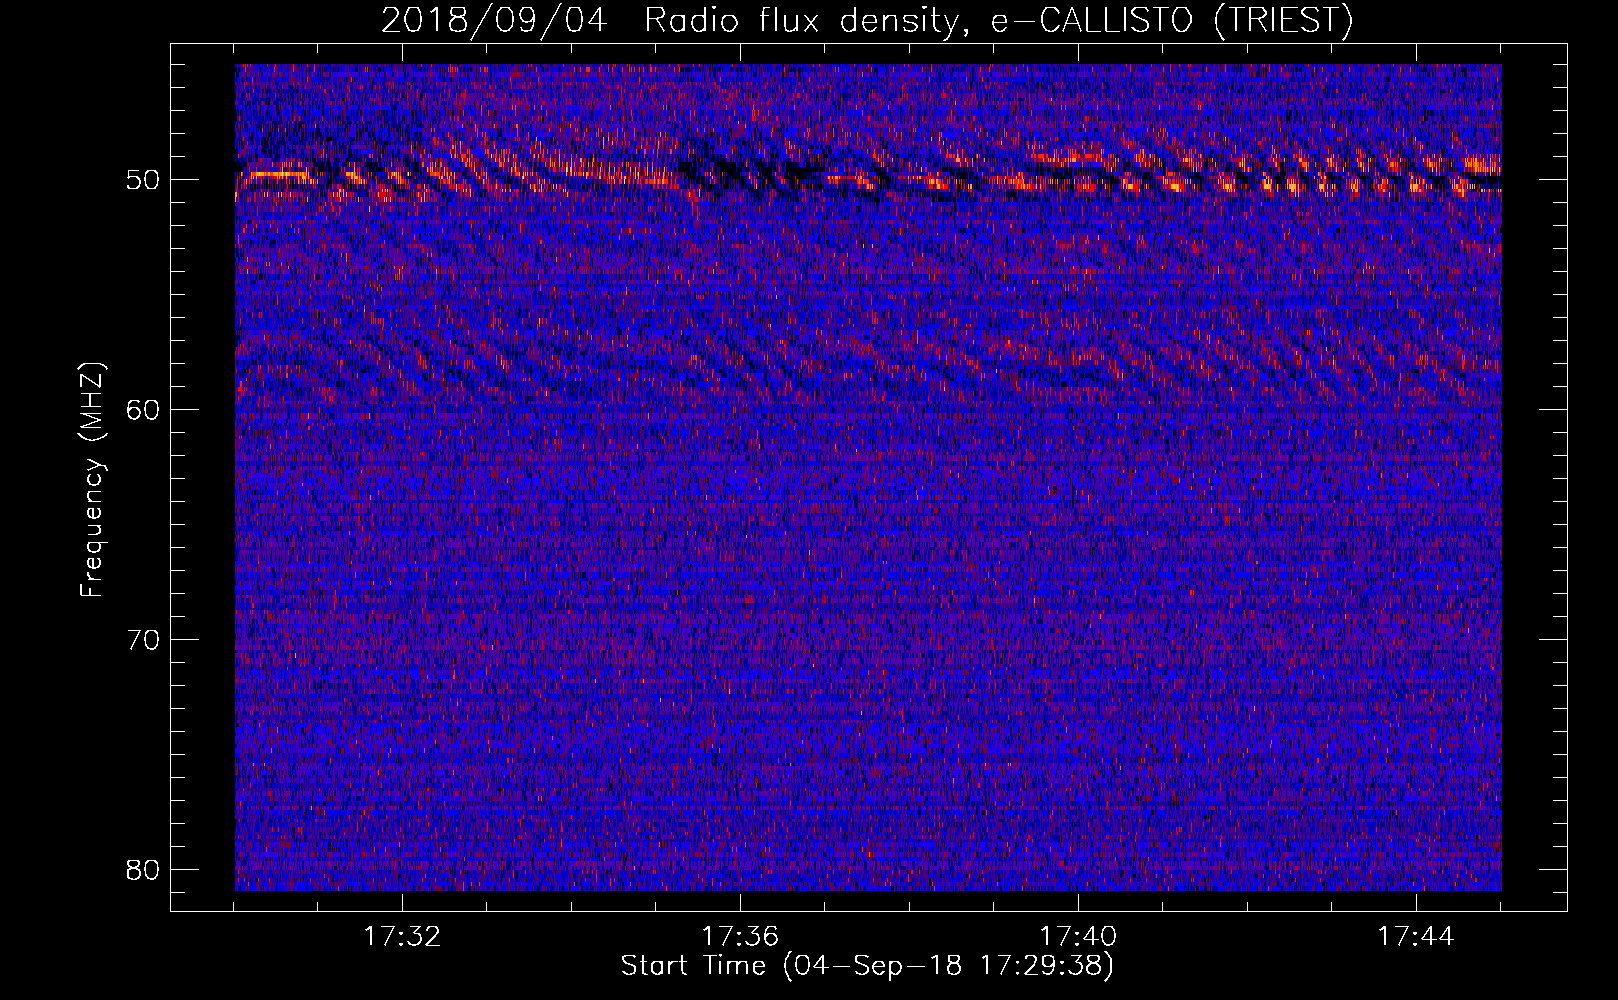The height and width of the screenshot is (1000, 1618).
Task: Click the plot title '2018/09/04 Radio flux density, e-CALLISTO (TRIEST)'
Action: (x=867, y=21)
